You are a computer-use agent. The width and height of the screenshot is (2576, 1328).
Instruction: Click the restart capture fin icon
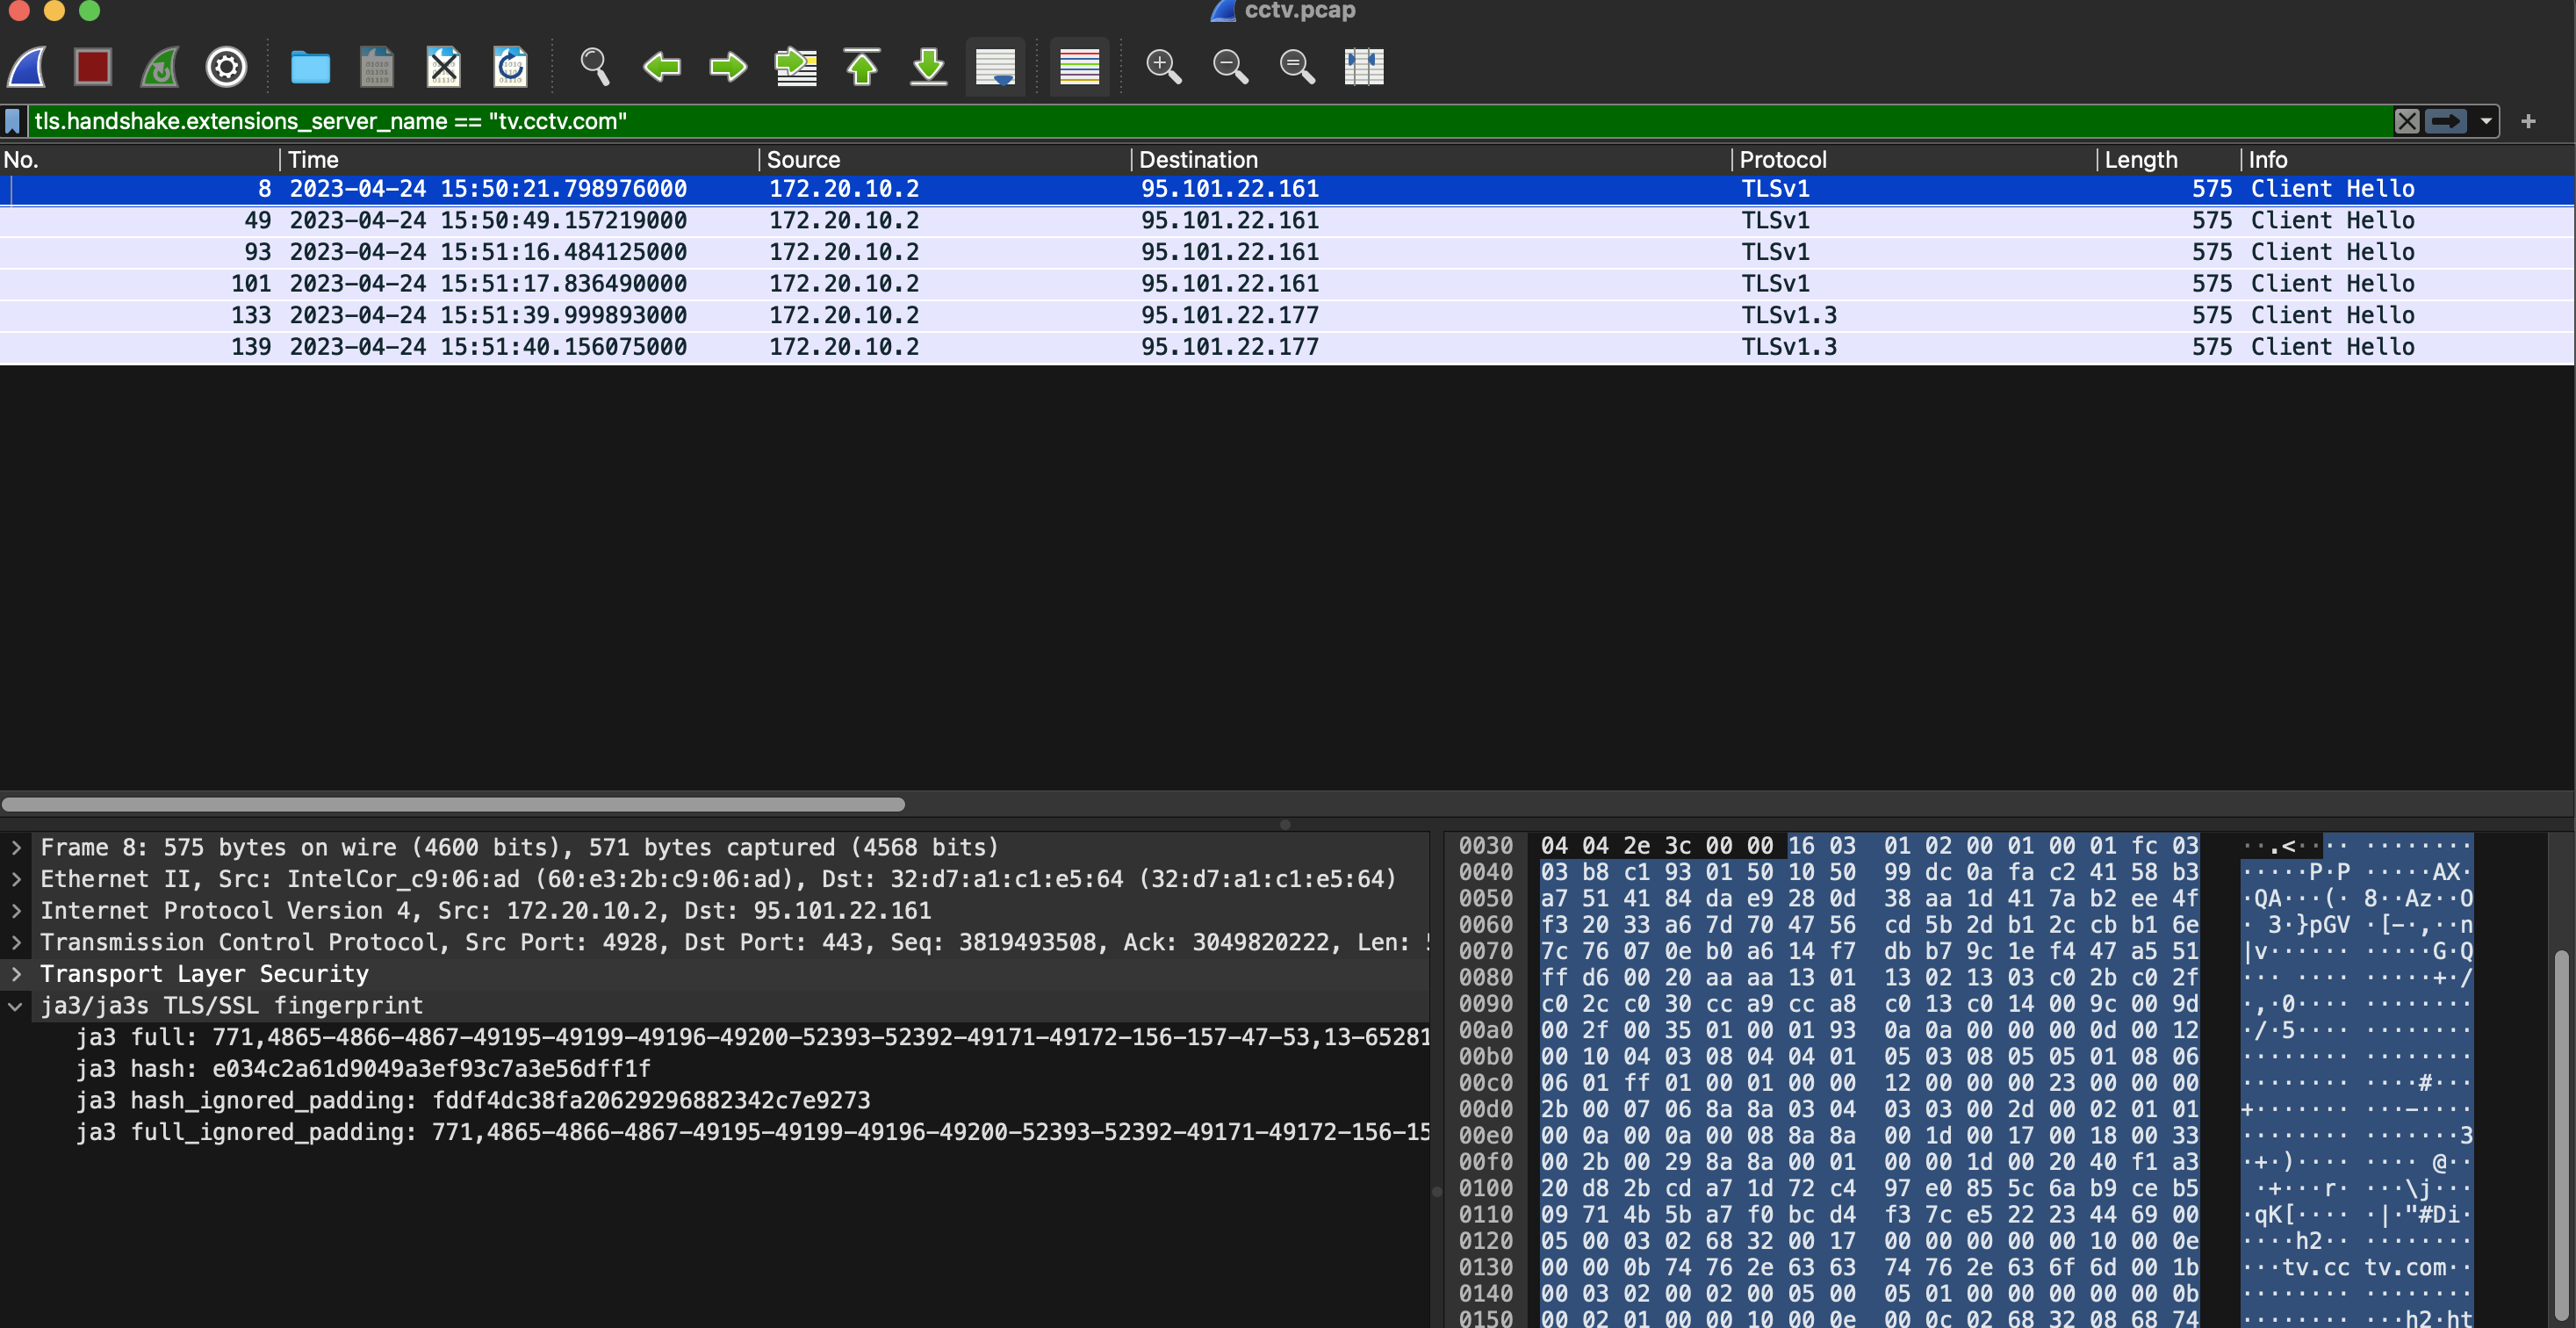tap(160, 67)
